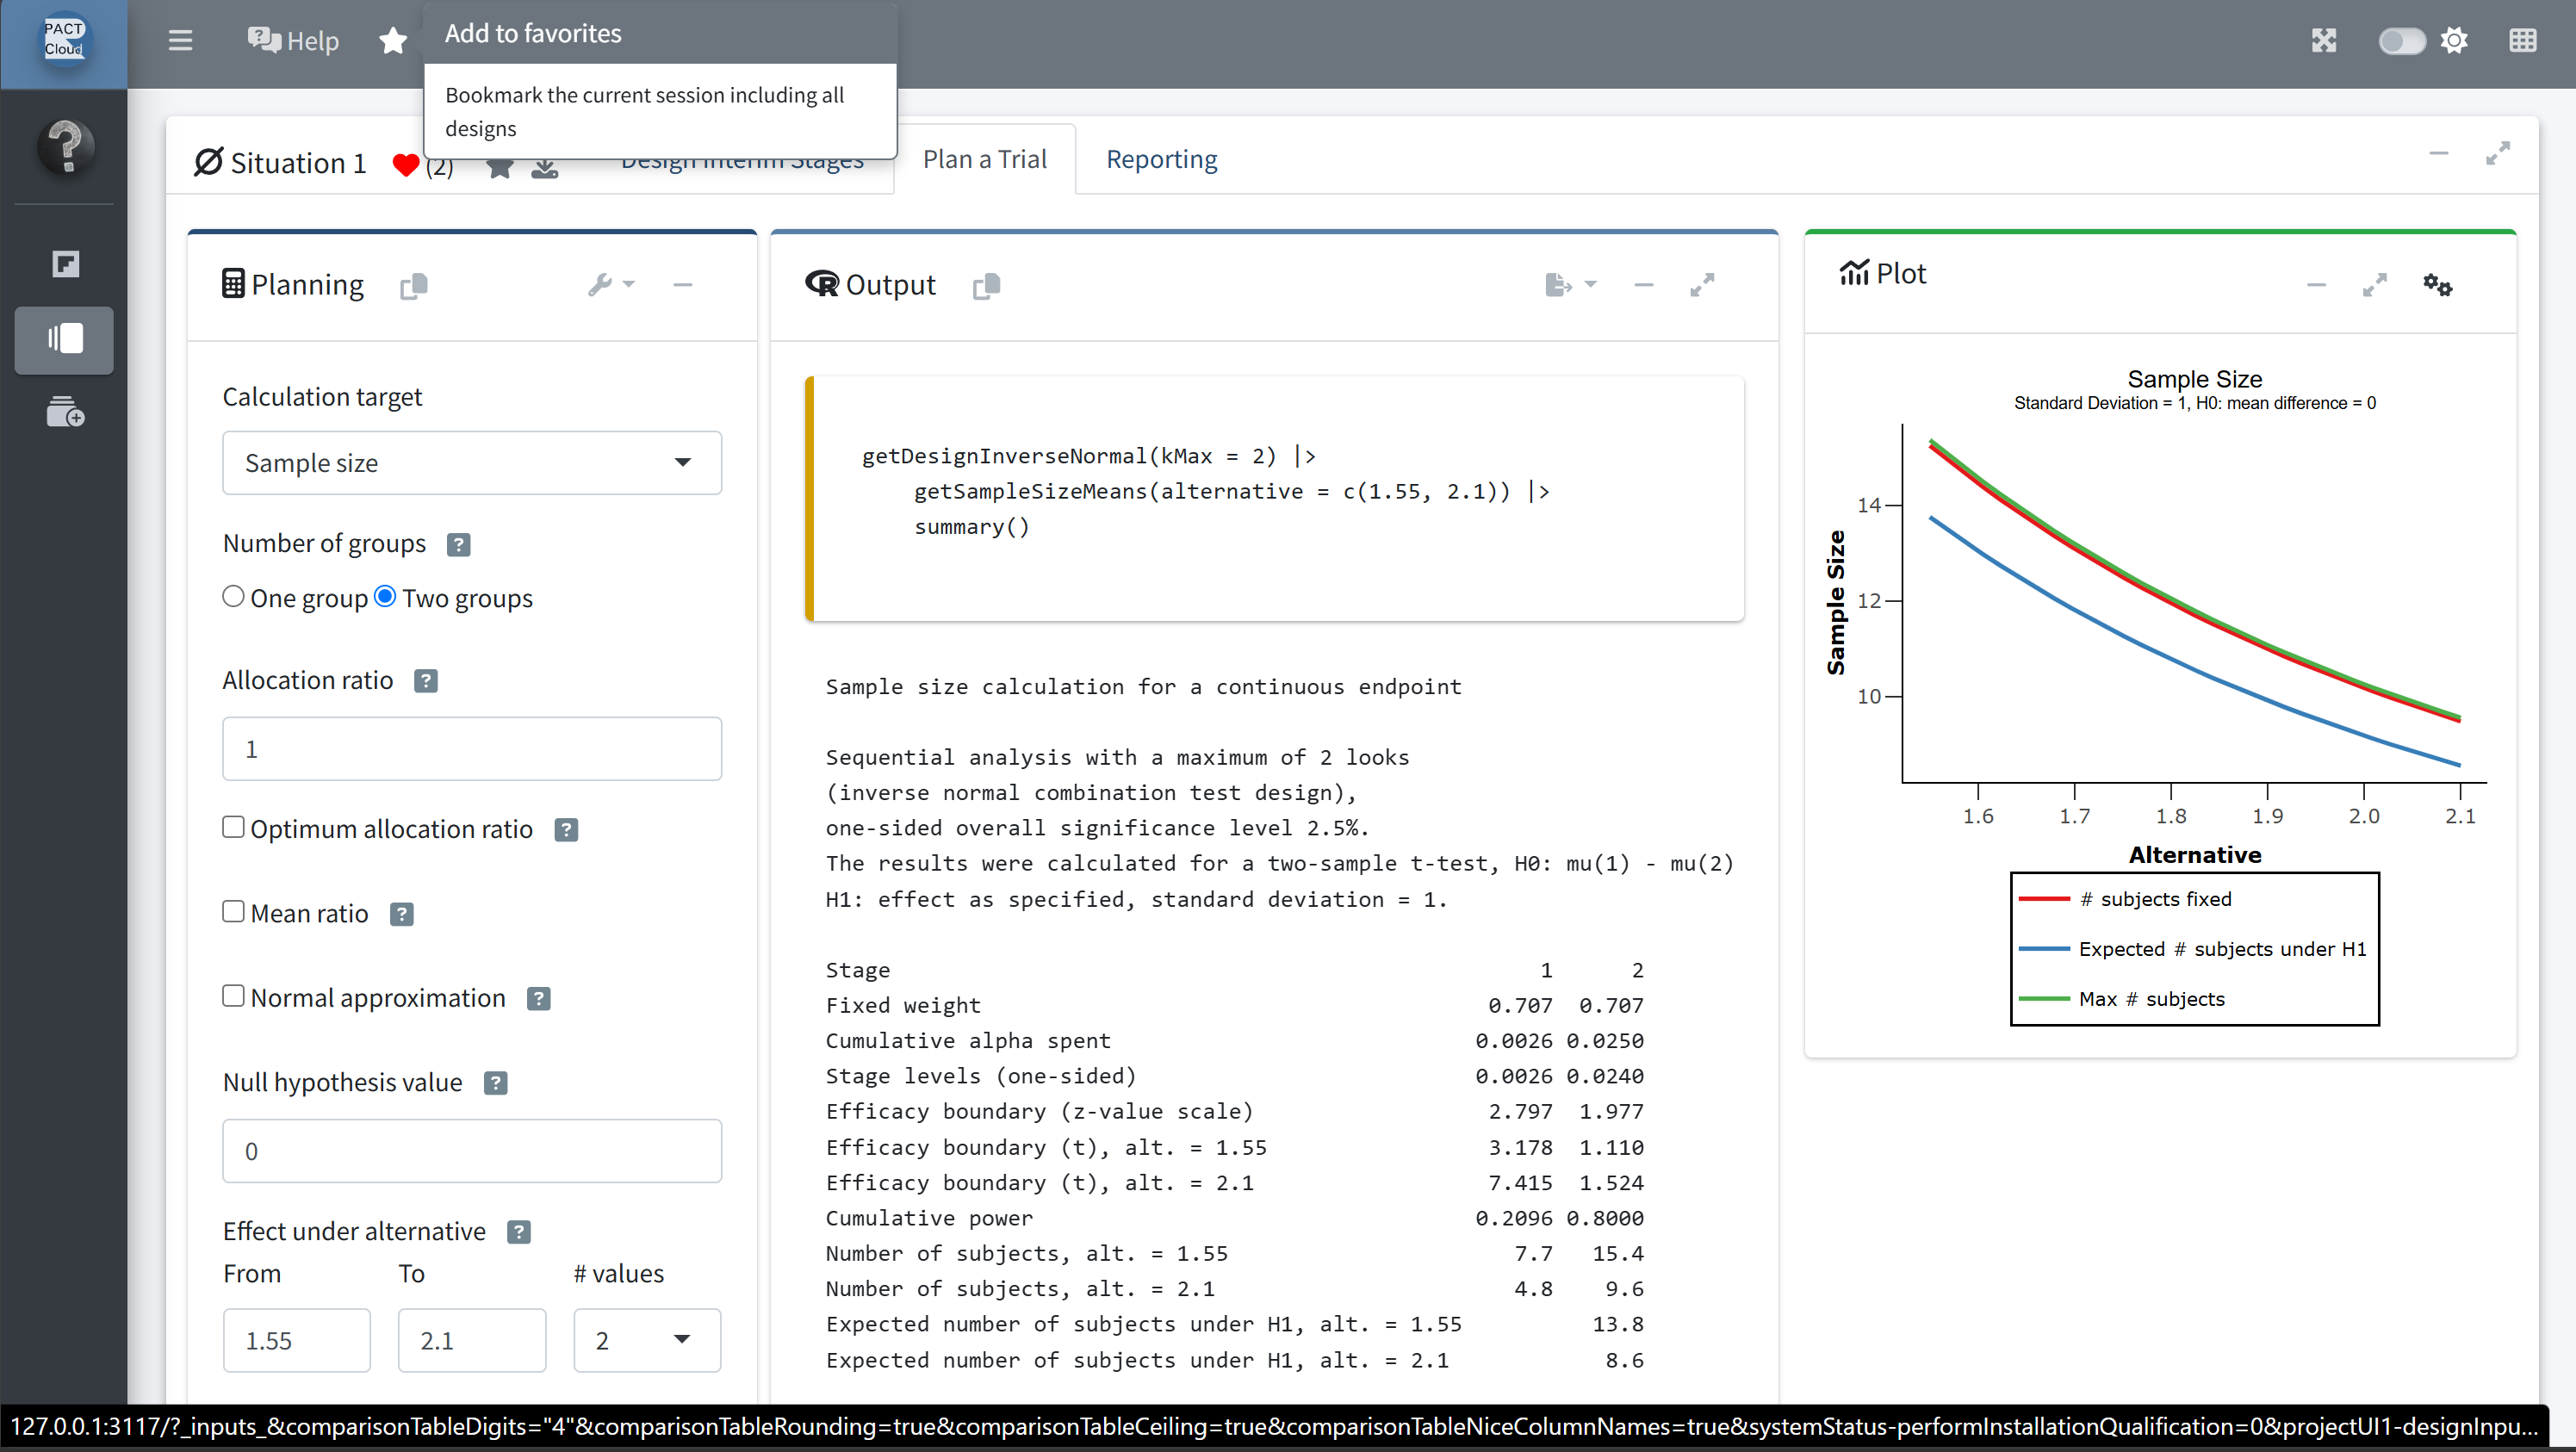Open help for Mean ratio

click(x=402, y=914)
